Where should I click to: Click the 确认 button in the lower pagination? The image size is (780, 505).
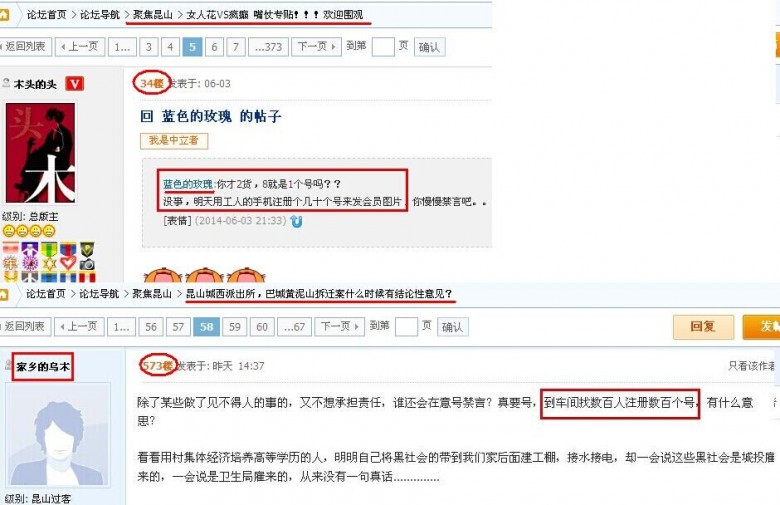pos(452,327)
